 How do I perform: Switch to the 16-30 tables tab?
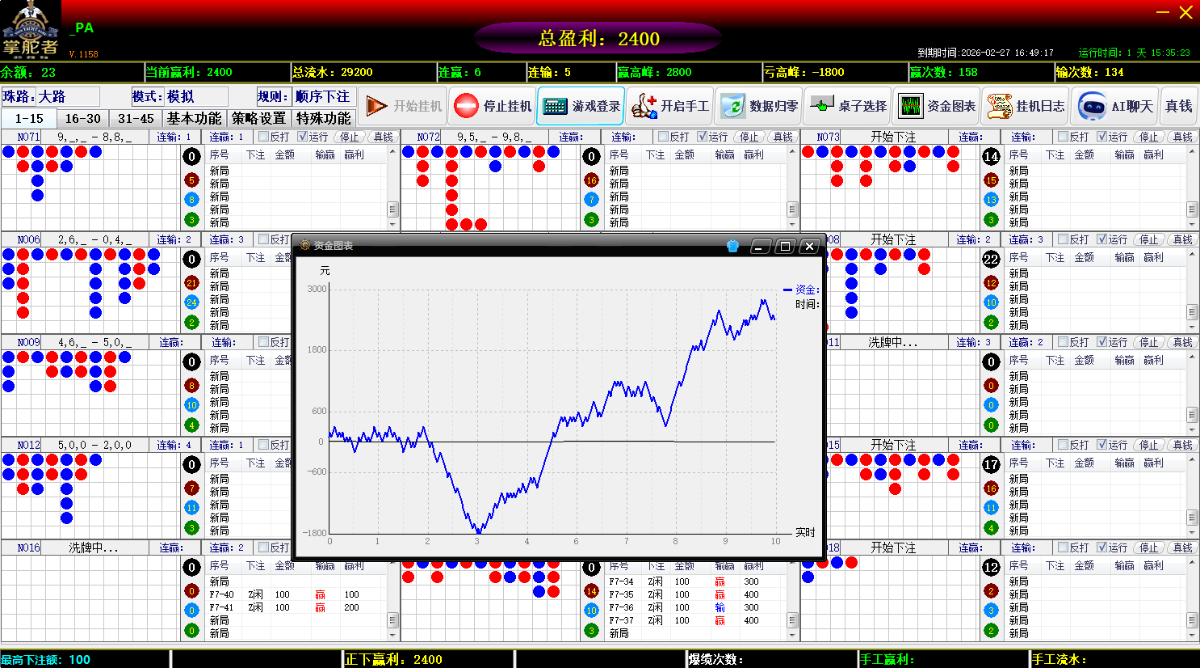82,118
